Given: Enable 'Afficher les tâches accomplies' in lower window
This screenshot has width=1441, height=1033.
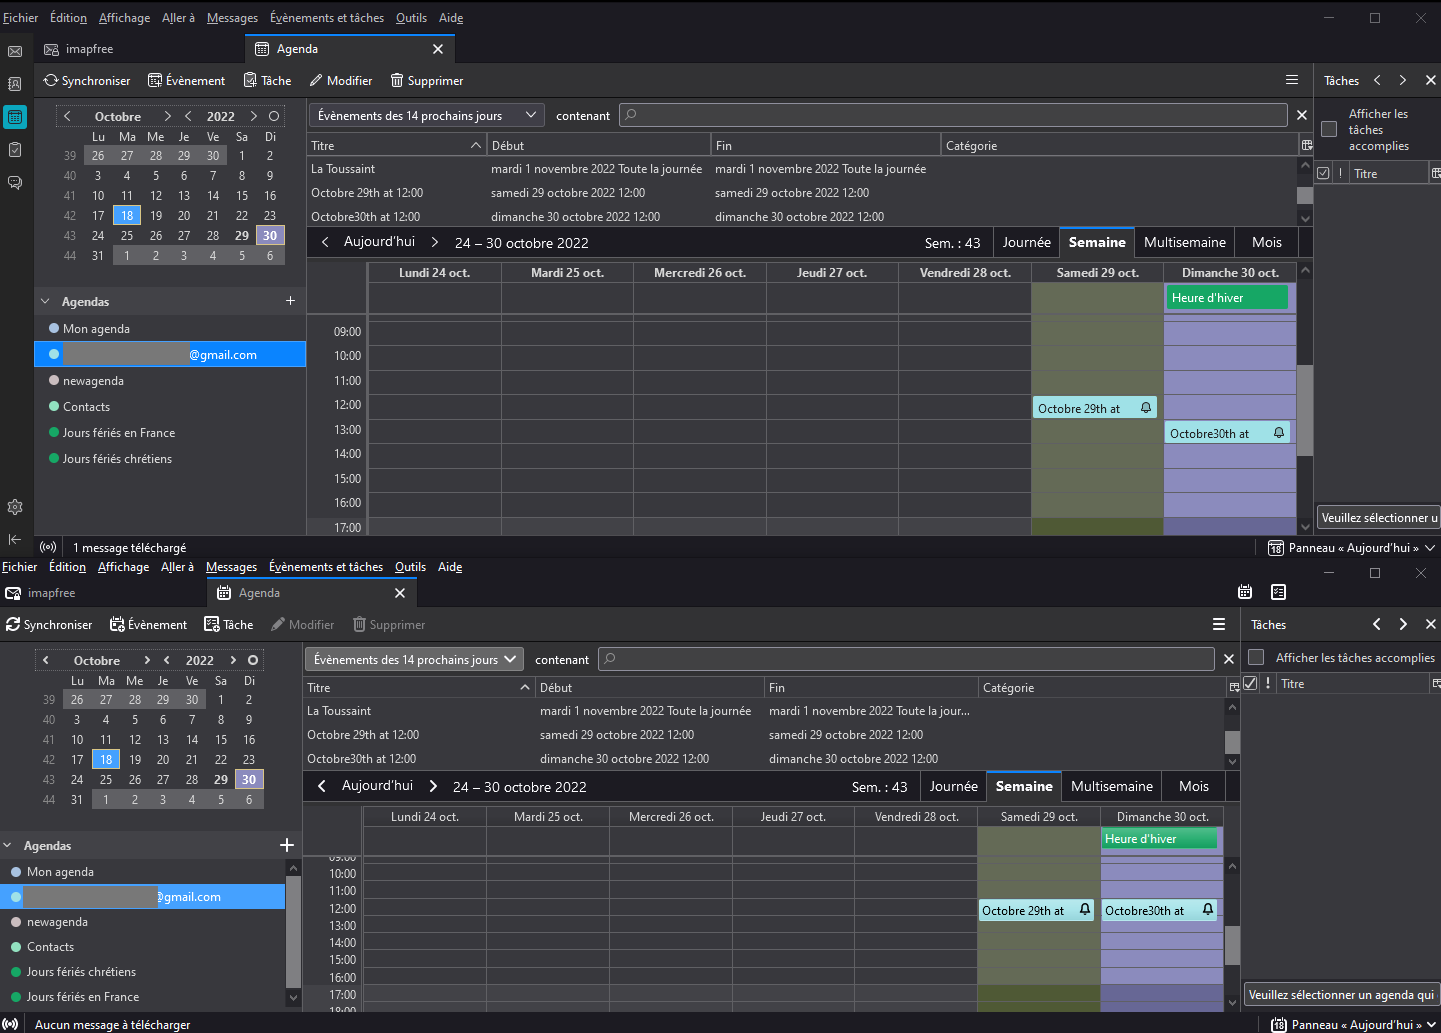Looking at the screenshot, I should point(1257,657).
